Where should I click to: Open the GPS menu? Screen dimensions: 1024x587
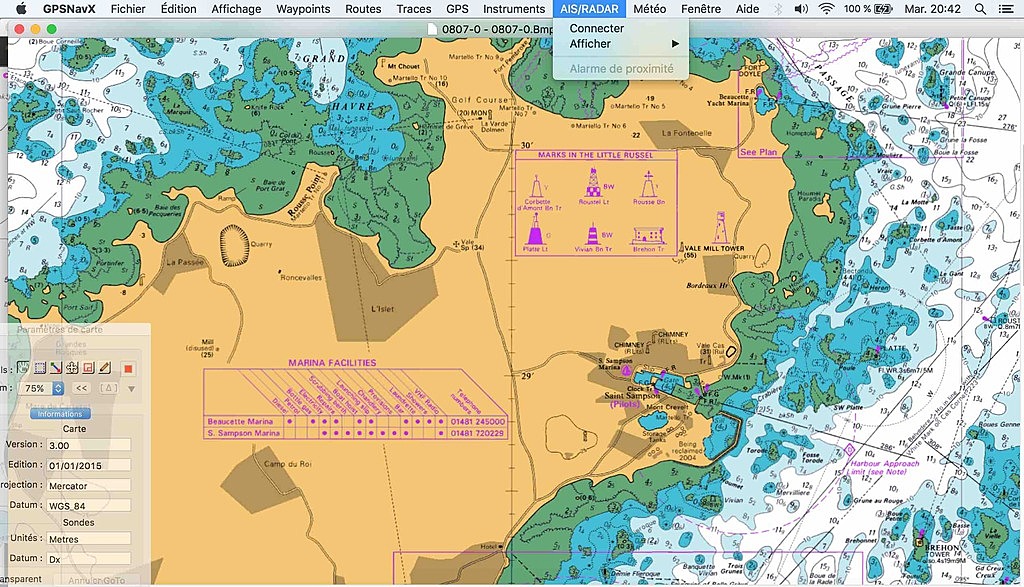pyautogui.click(x=457, y=9)
